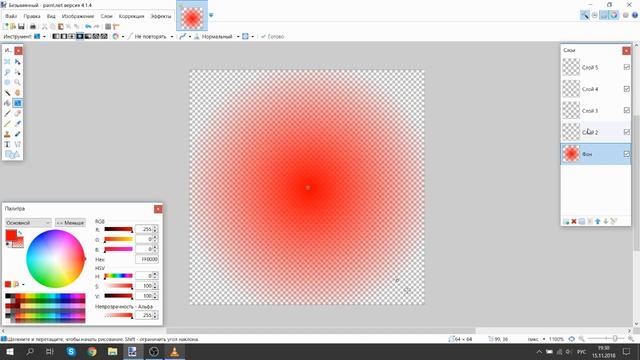The image size is (640, 360).
Task: Click the open image thumbnail tab
Action: coord(192,16)
